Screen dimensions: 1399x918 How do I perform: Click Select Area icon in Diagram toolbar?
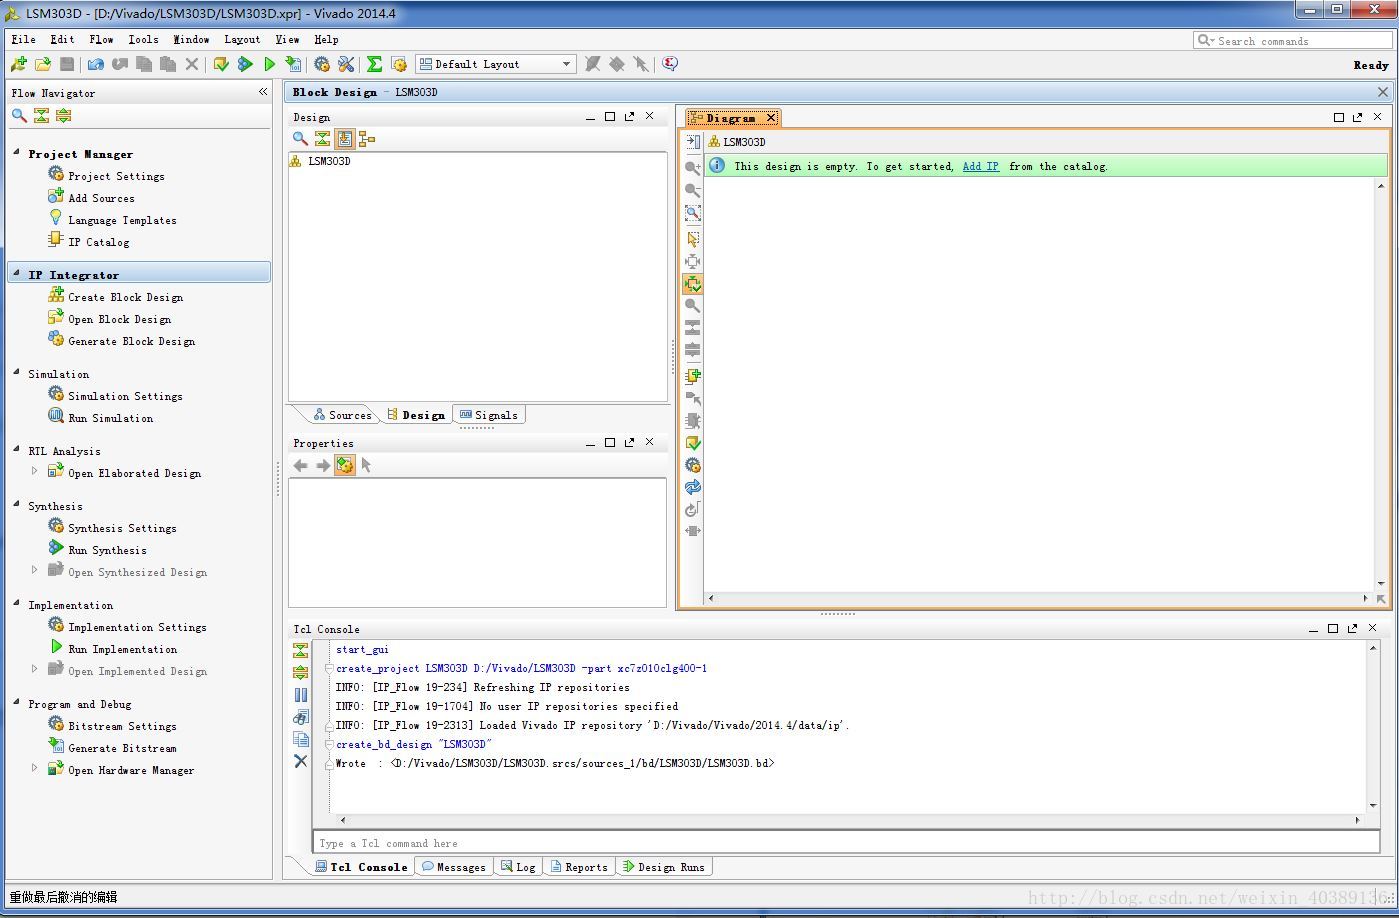[692, 240]
